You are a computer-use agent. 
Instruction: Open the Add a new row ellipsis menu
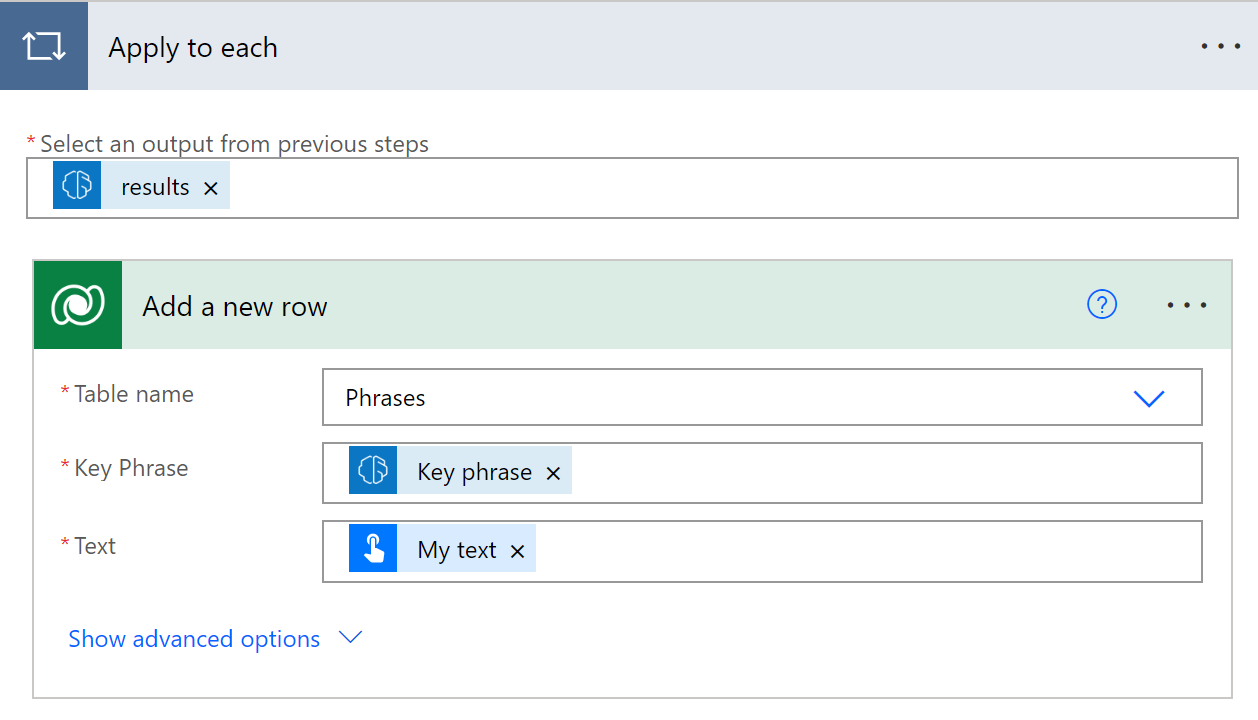pyautogui.click(x=1187, y=305)
